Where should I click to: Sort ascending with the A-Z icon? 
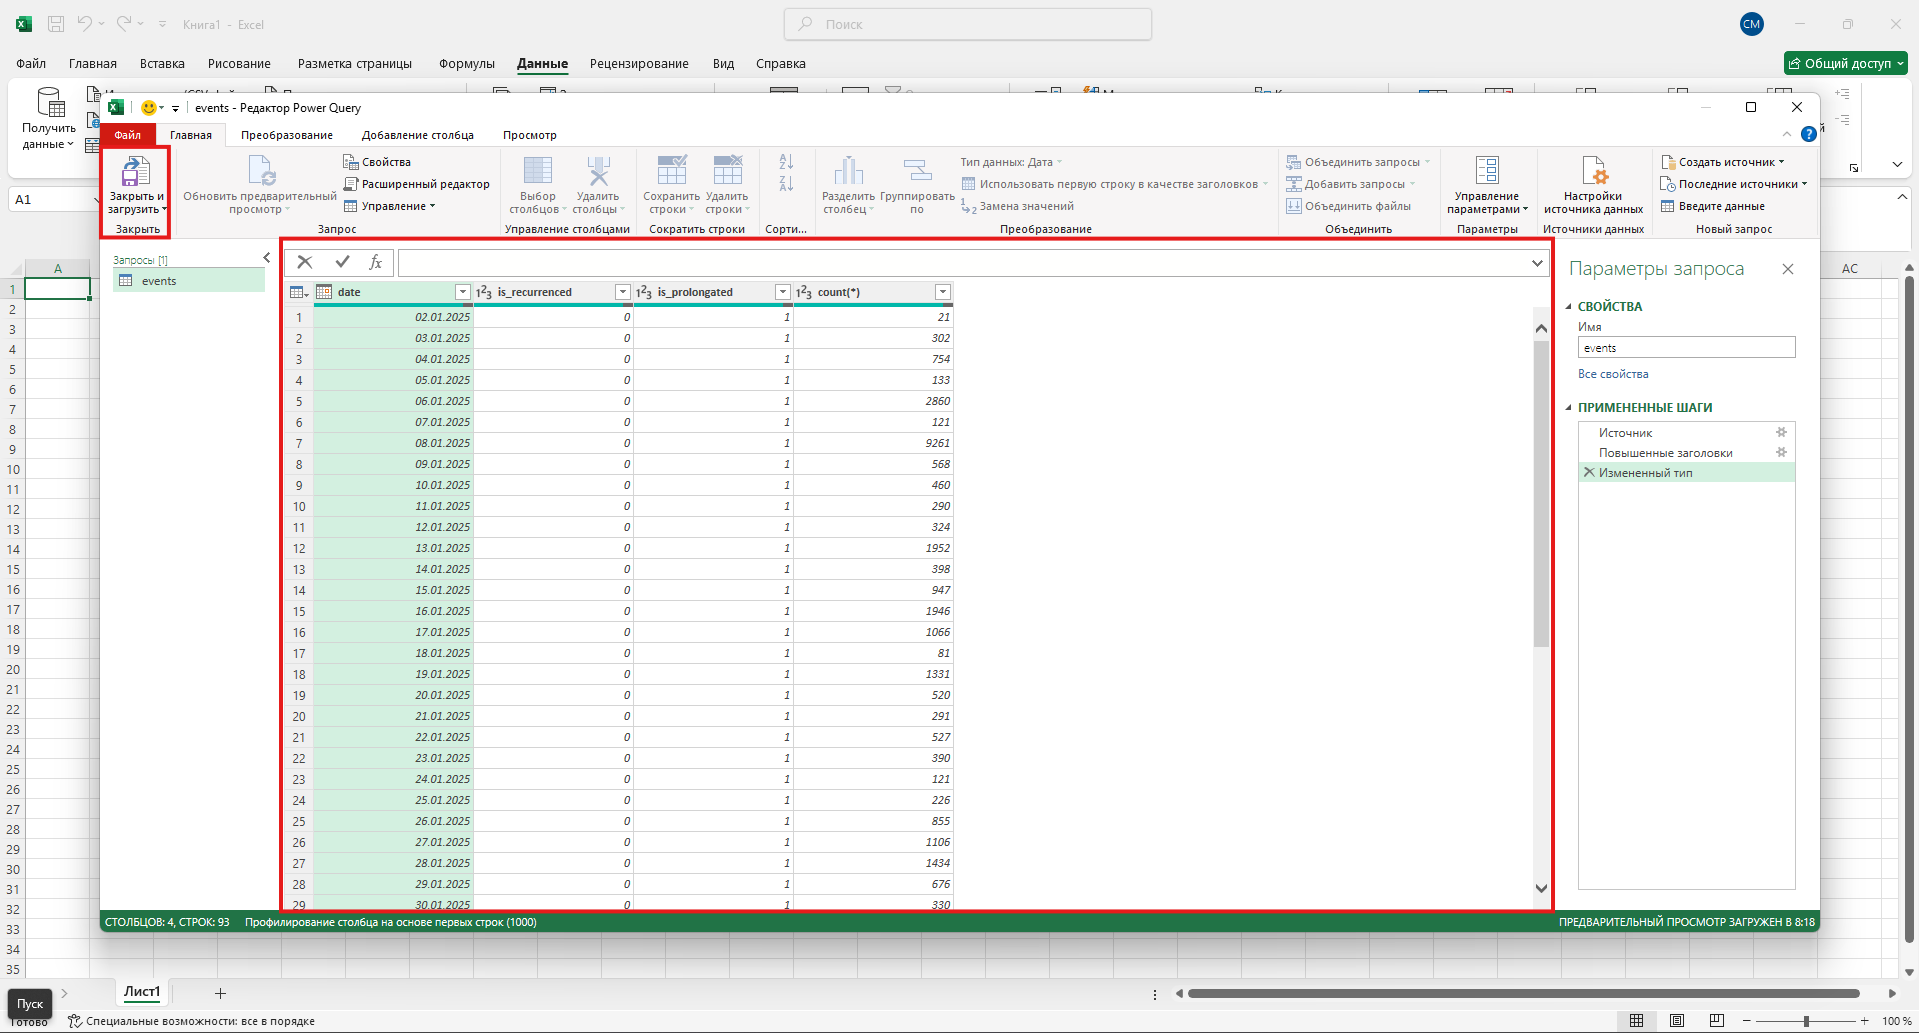point(786,162)
